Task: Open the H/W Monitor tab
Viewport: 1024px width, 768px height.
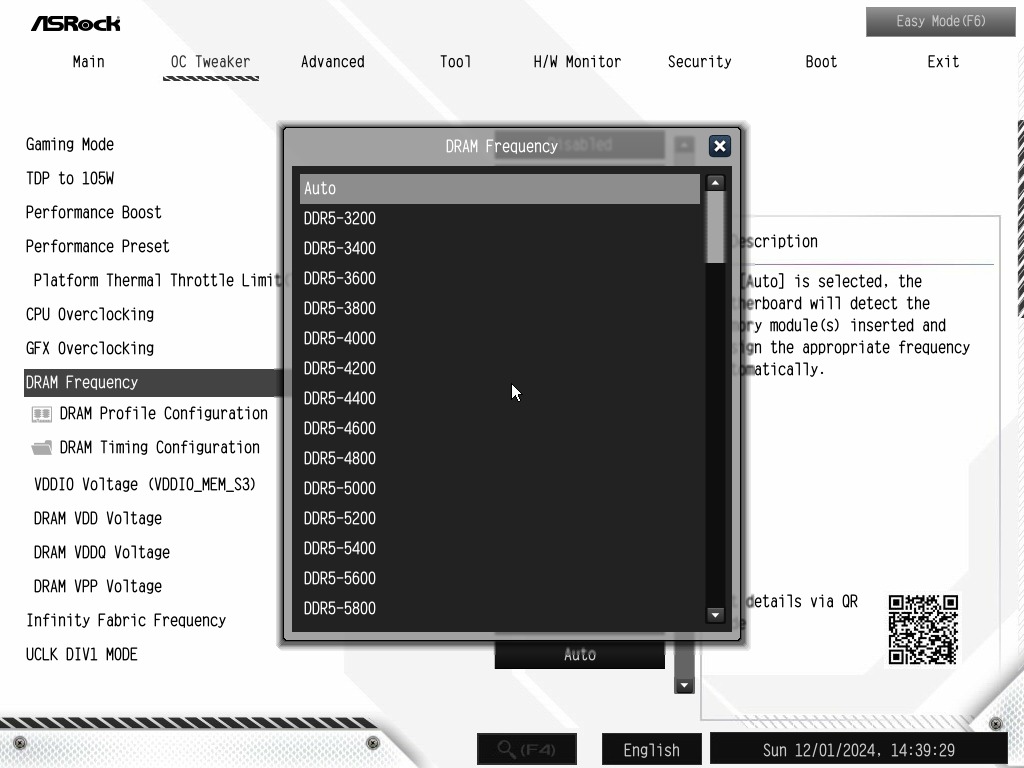Action: (577, 62)
